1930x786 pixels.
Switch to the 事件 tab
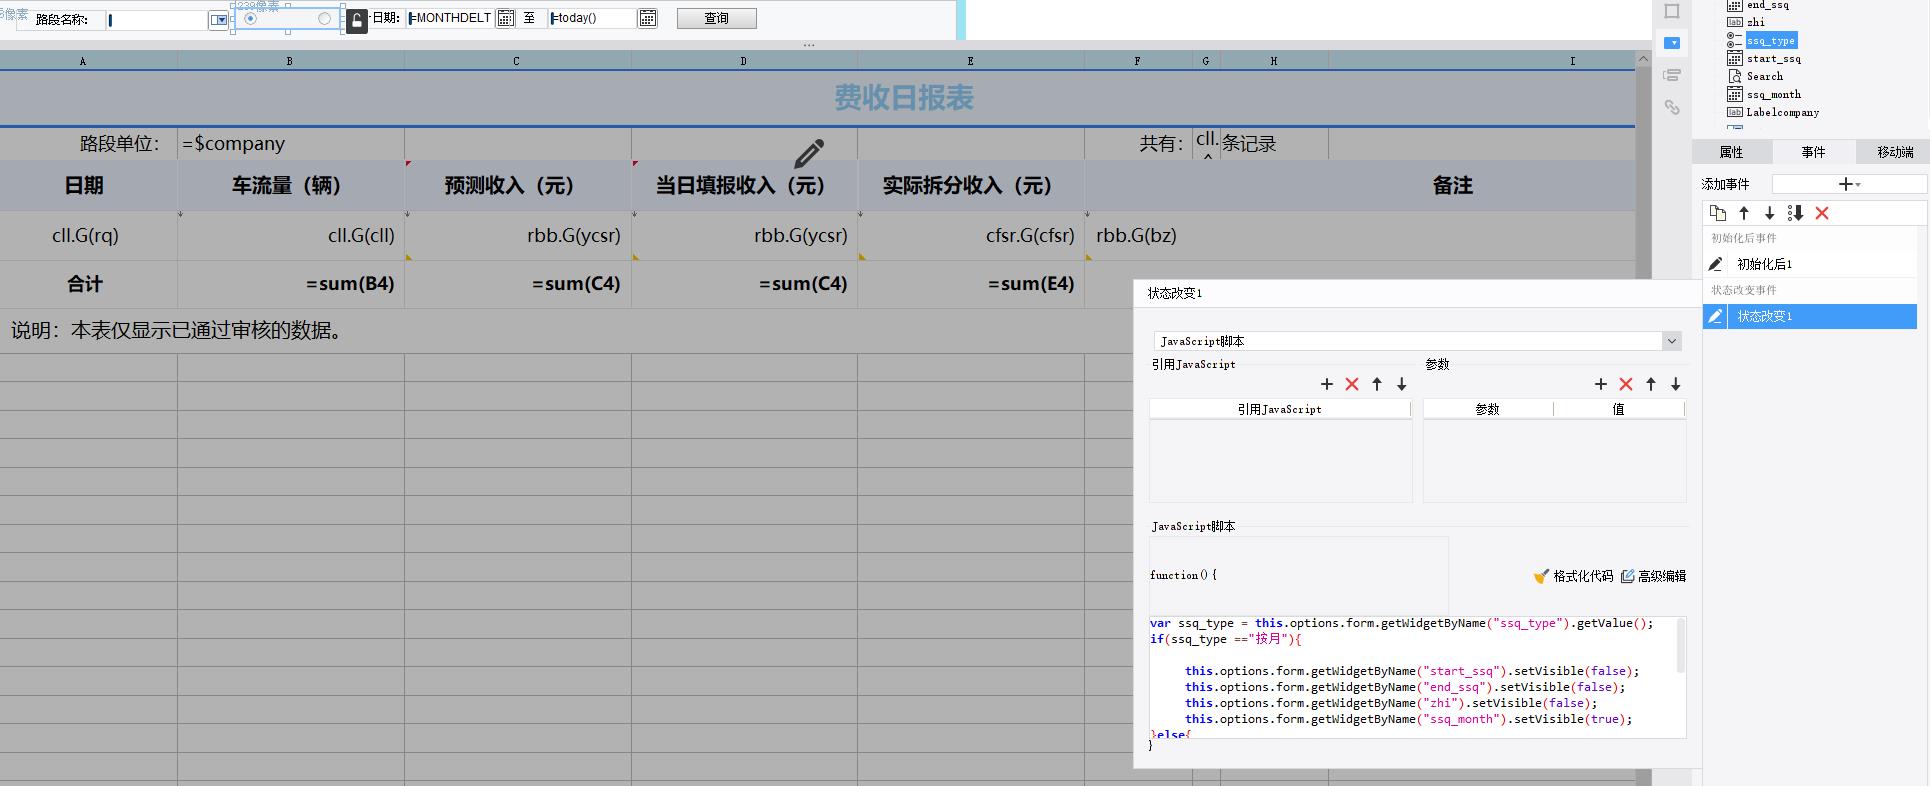pos(1813,152)
